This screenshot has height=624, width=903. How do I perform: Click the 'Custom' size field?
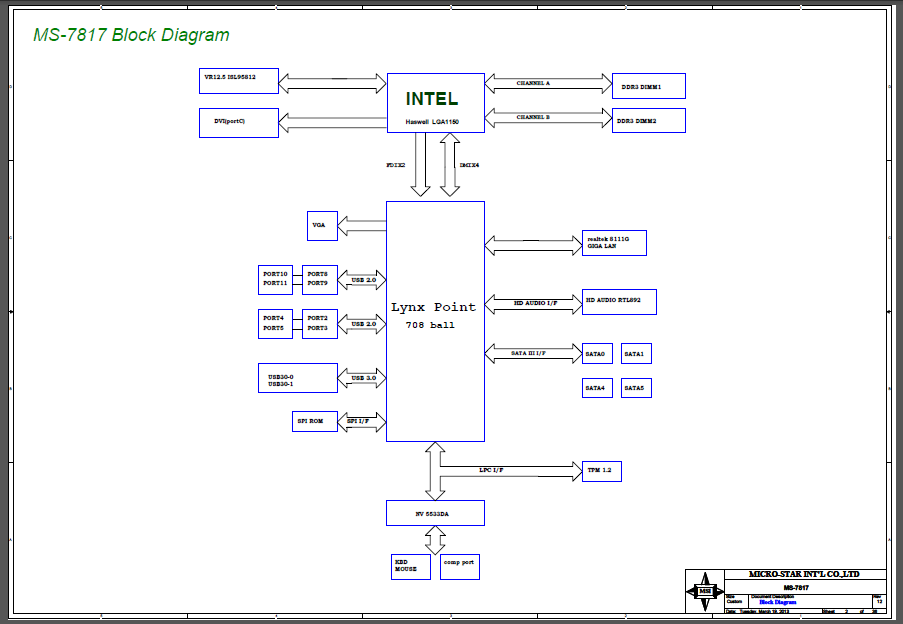pyautogui.click(x=734, y=602)
